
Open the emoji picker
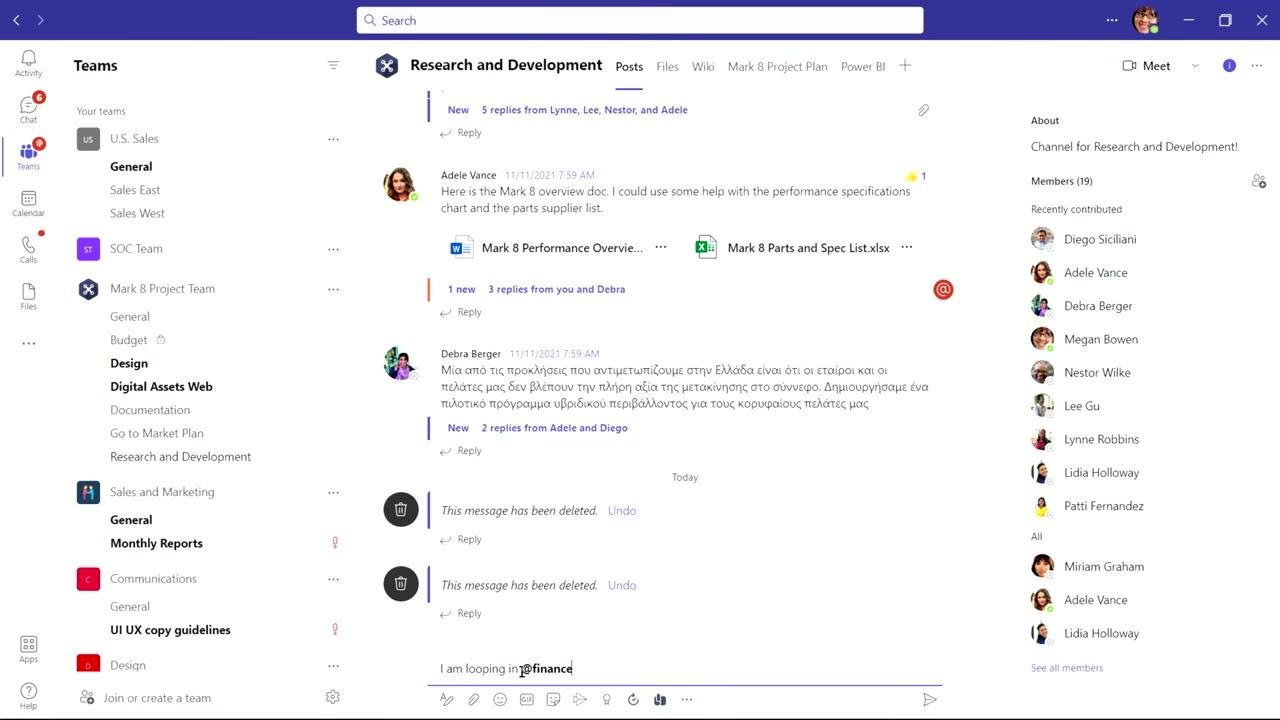click(500, 700)
